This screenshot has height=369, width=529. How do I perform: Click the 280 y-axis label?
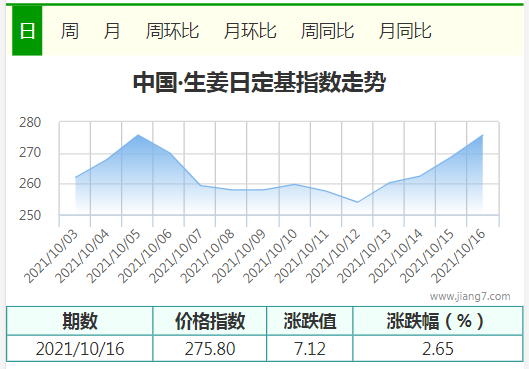(30, 122)
